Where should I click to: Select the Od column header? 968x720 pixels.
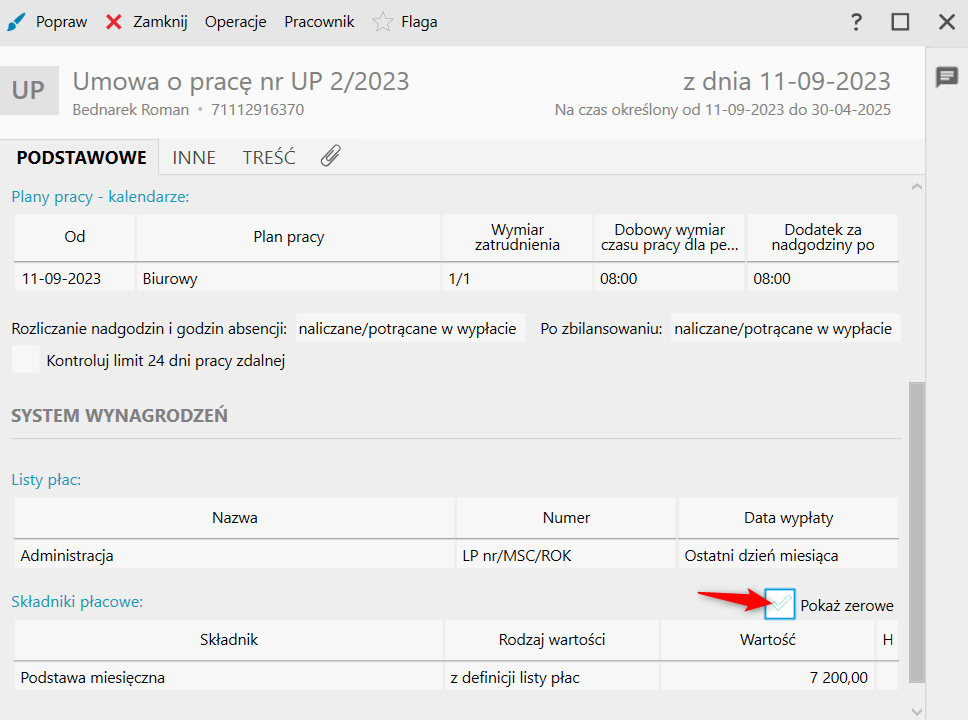click(75, 237)
